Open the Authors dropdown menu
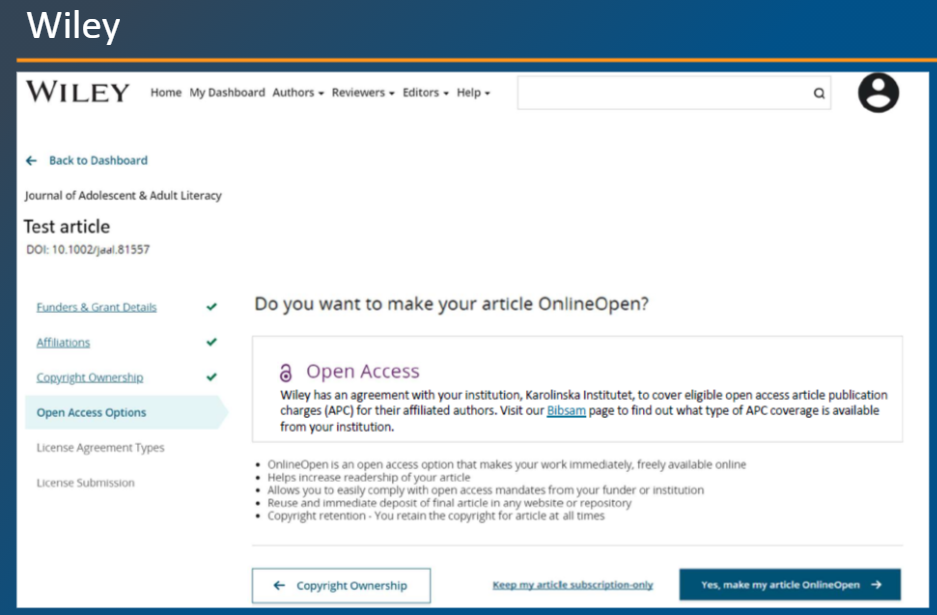Image resolution: width=937 pixels, height=615 pixels. pyautogui.click(x=295, y=91)
